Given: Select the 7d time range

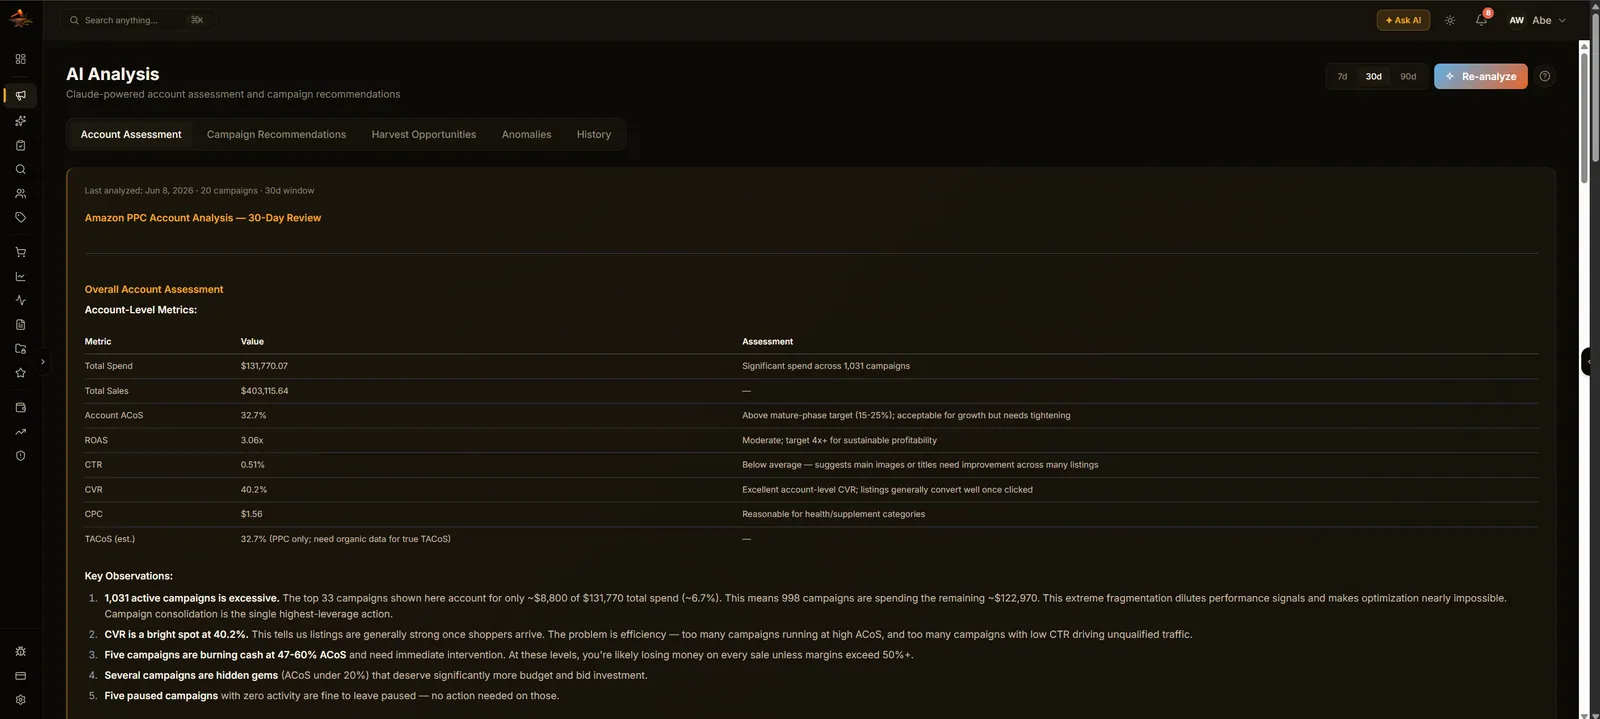Looking at the screenshot, I should [1342, 76].
